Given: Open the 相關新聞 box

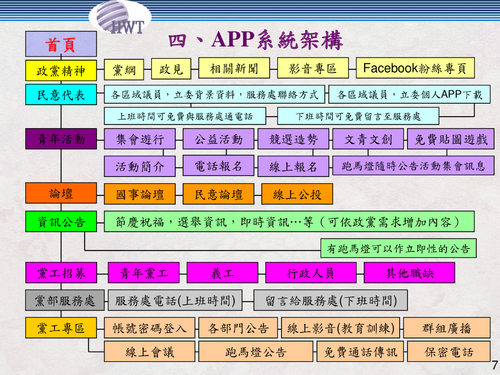Looking at the screenshot, I should click(x=234, y=68).
